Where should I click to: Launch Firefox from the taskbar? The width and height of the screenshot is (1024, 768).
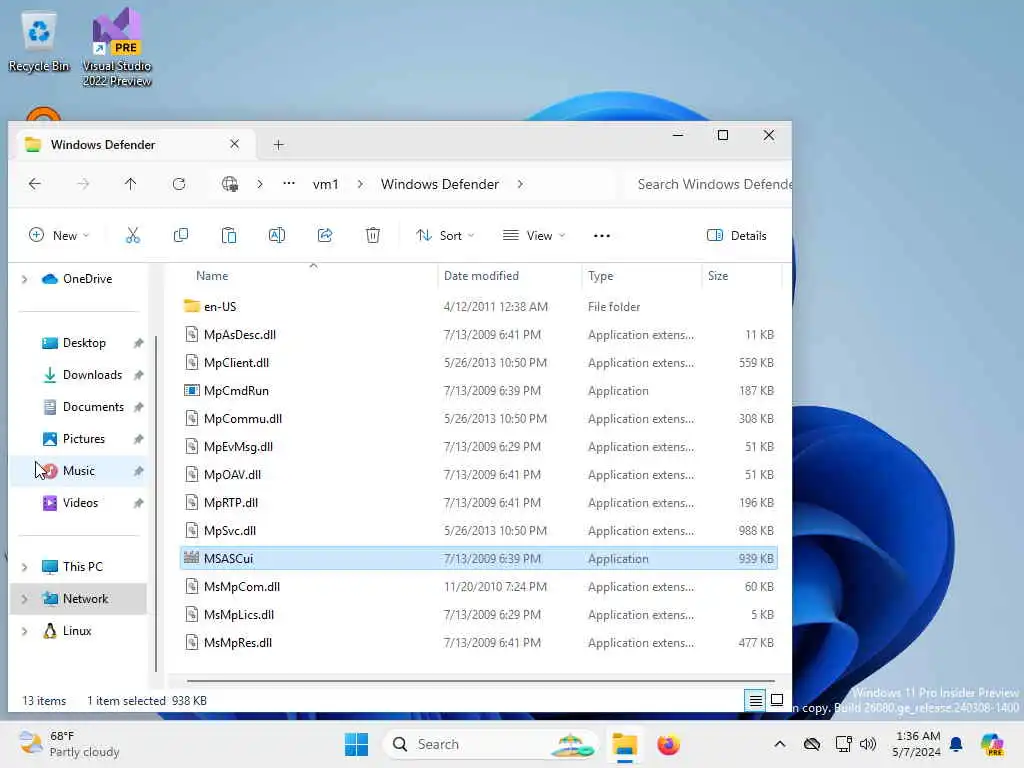click(x=669, y=744)
